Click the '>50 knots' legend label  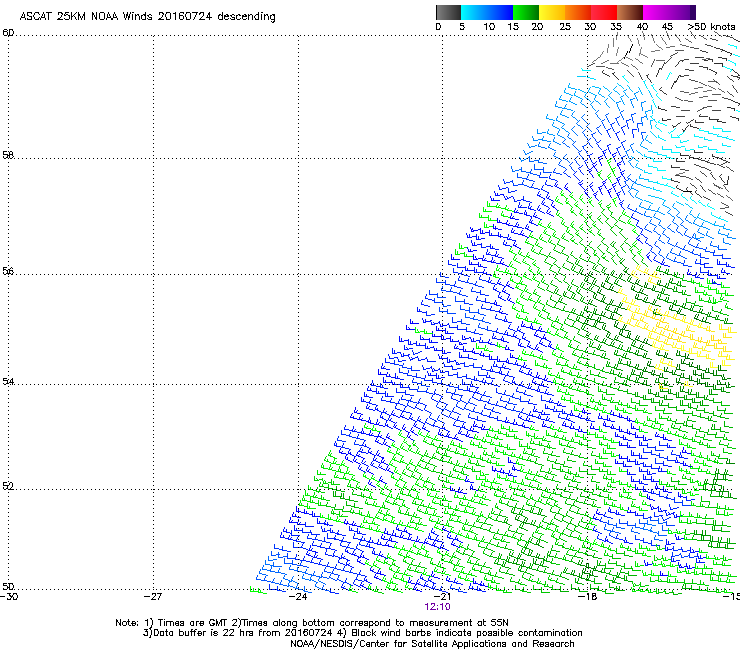(711, 27)
